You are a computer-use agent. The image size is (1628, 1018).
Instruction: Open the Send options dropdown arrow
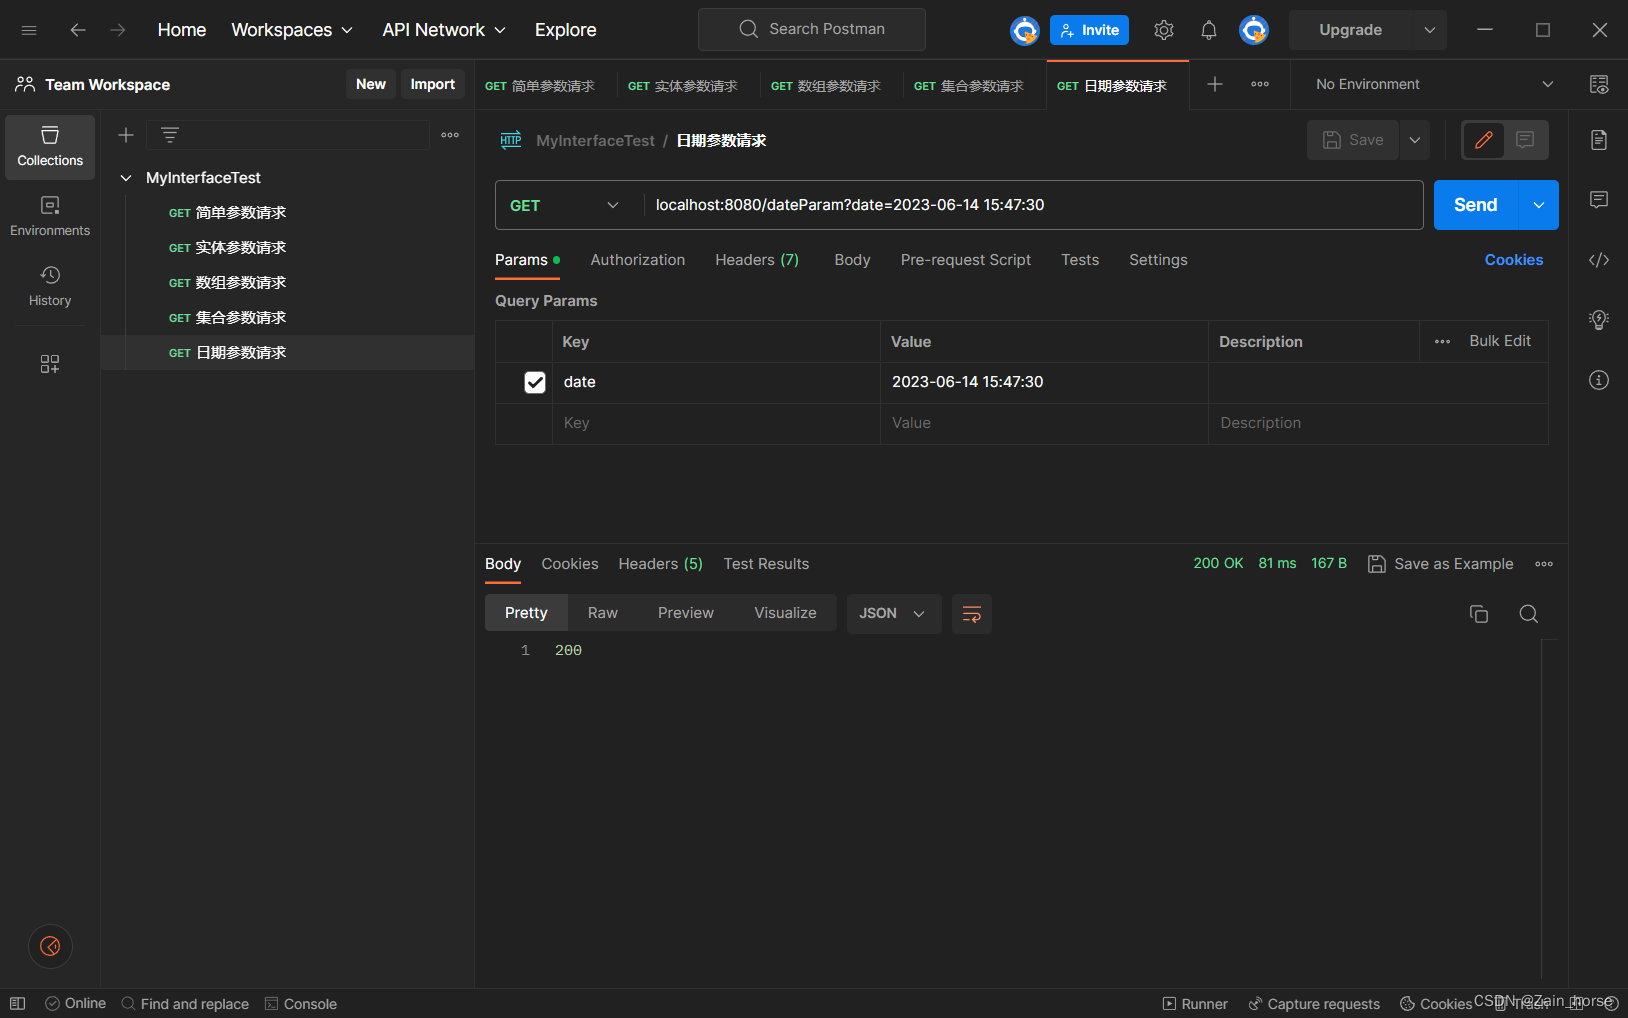(x=1539, y=205)
